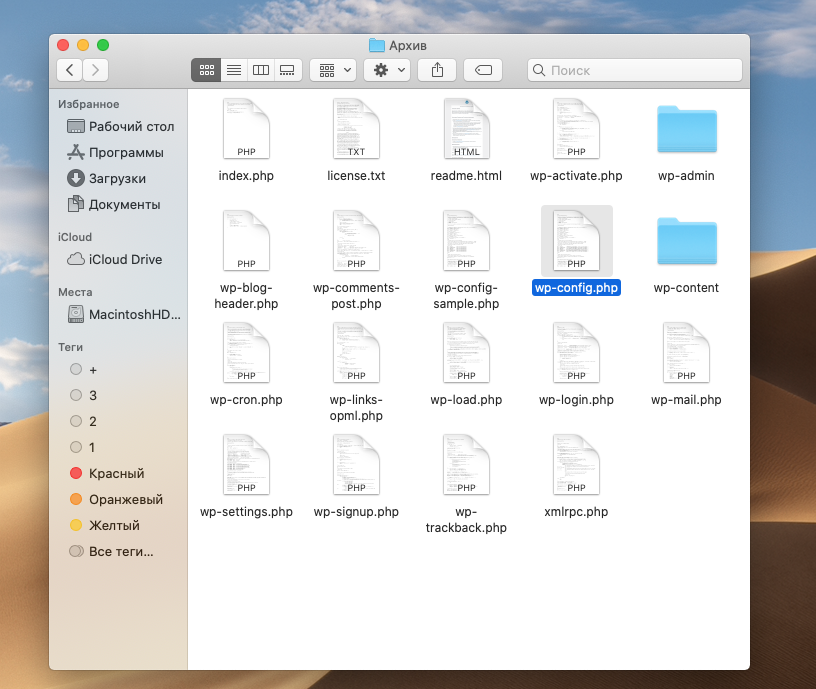Screen dimensions: 816x689
Task: Click the Поиск search field
Action: tap(635, 70)
